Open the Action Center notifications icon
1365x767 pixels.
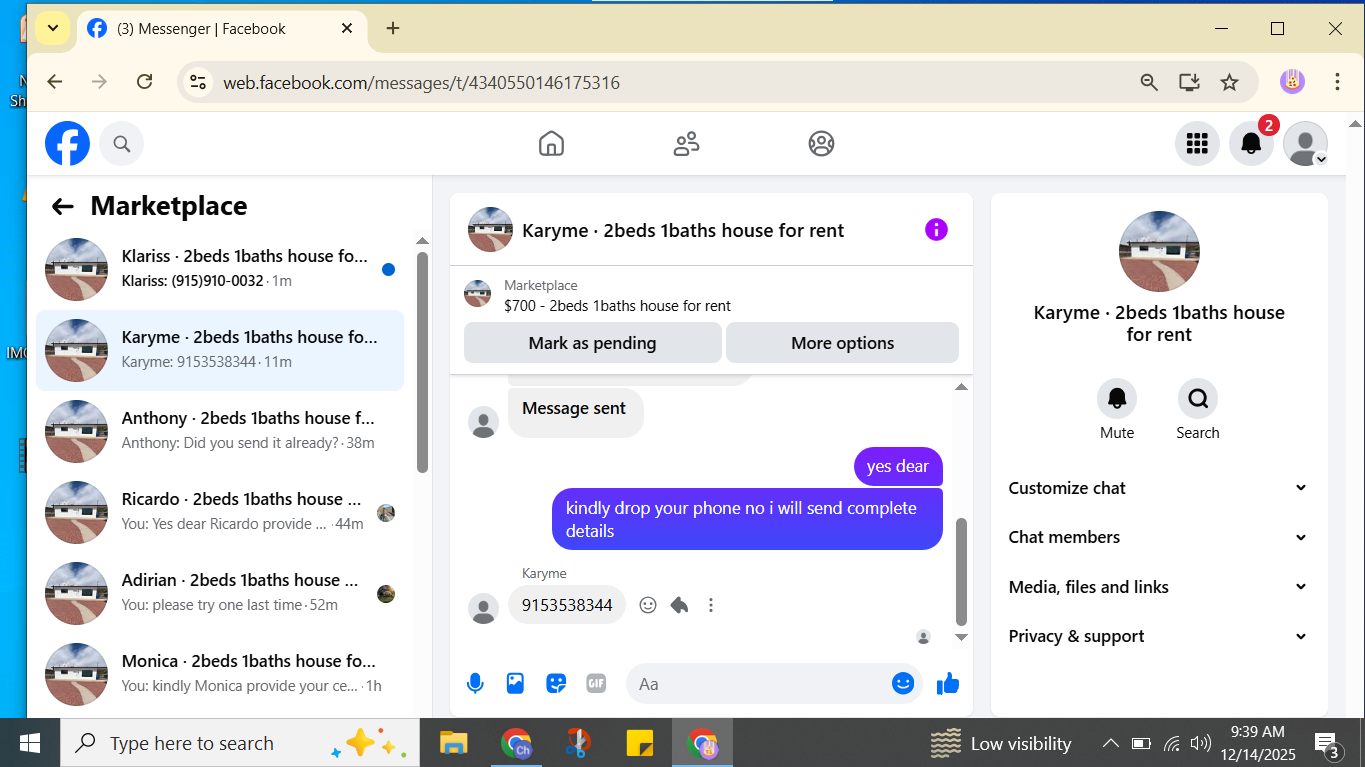point(1328,744)
